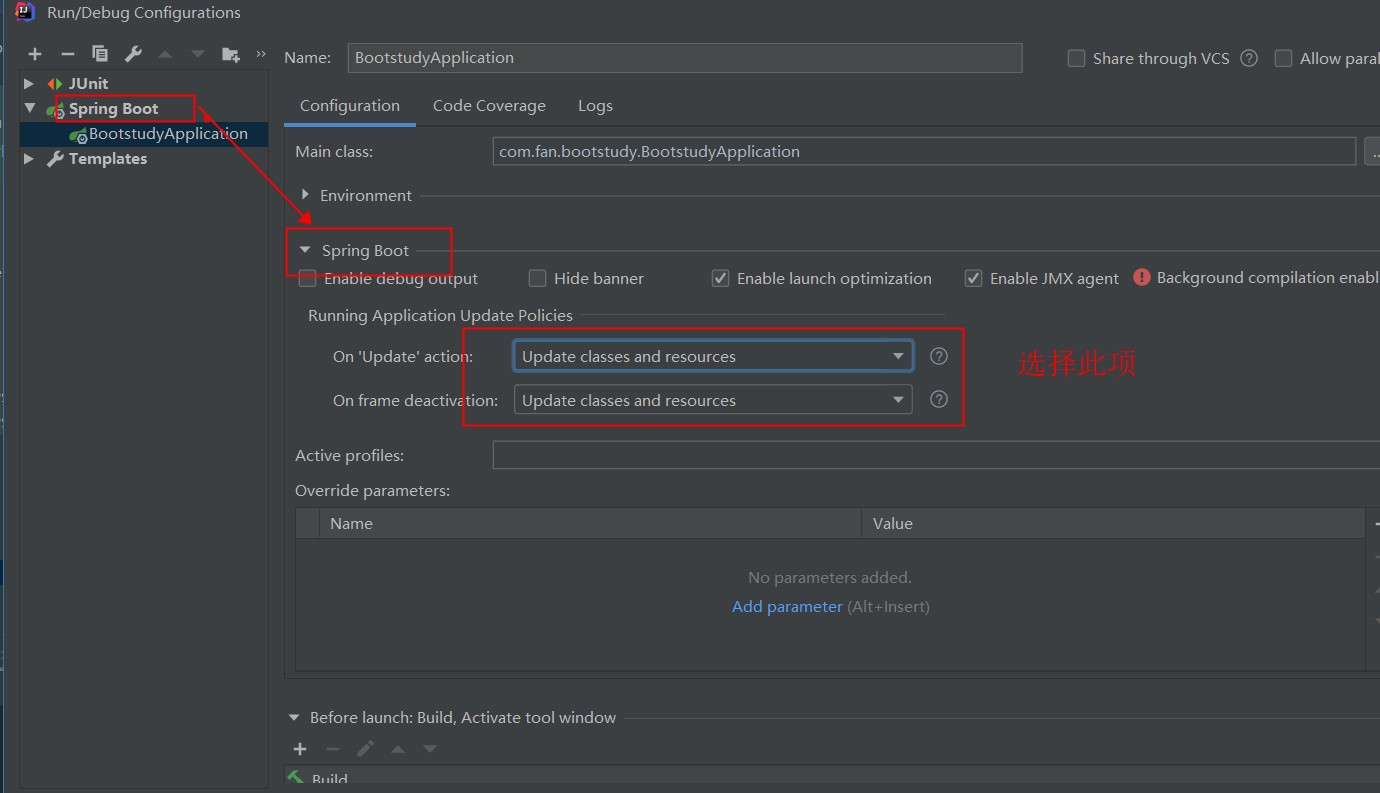1380x793 pixels.
Task: Browse main class with ellipsis button
Action: point(1372,151)
